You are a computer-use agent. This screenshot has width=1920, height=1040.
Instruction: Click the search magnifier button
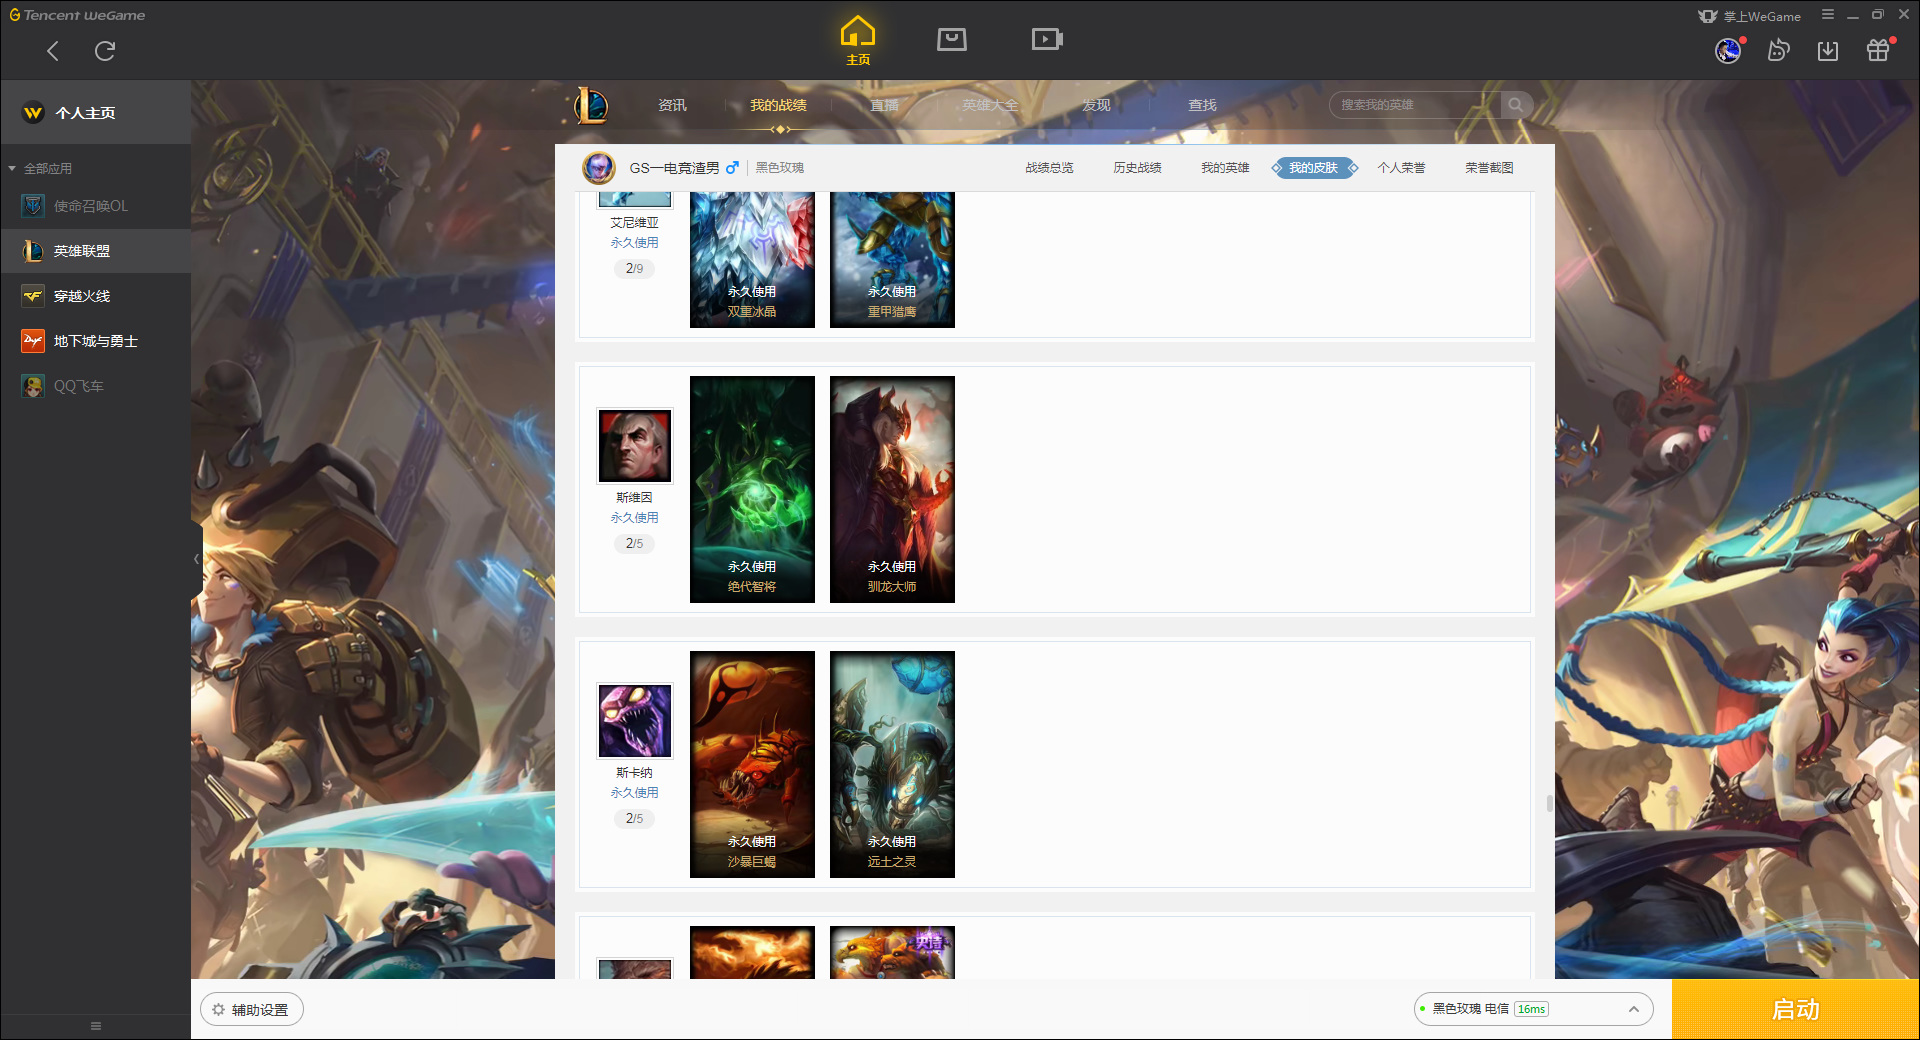[x=1516, y=105]
